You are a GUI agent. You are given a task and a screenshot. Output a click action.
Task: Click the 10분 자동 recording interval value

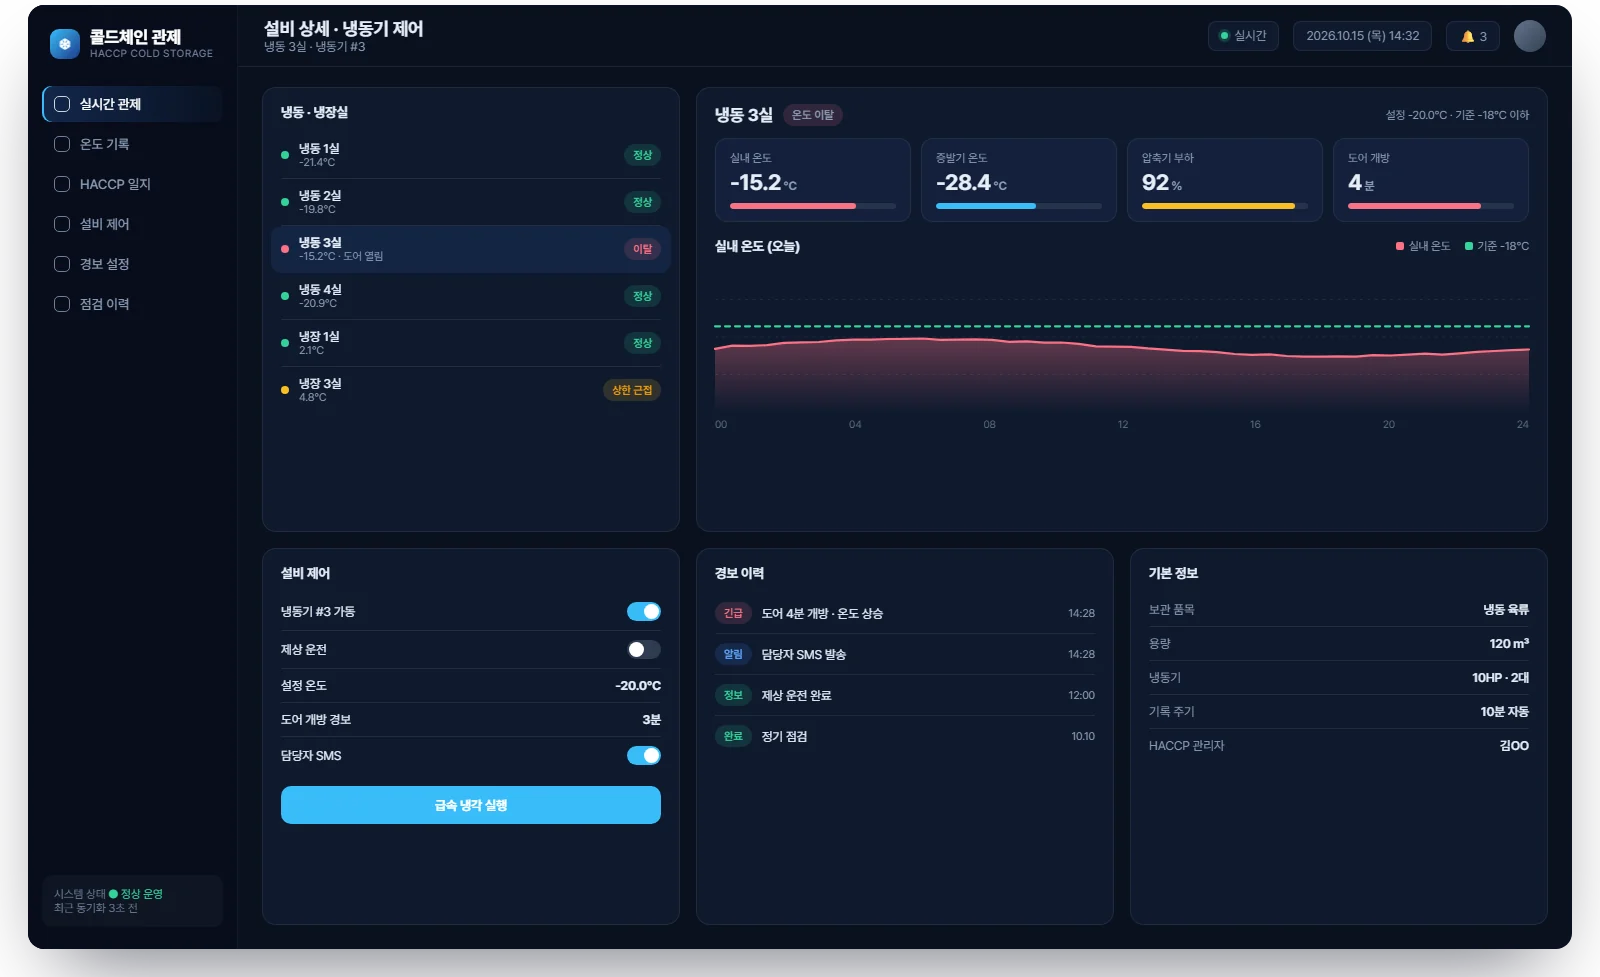click(1504, 712)
